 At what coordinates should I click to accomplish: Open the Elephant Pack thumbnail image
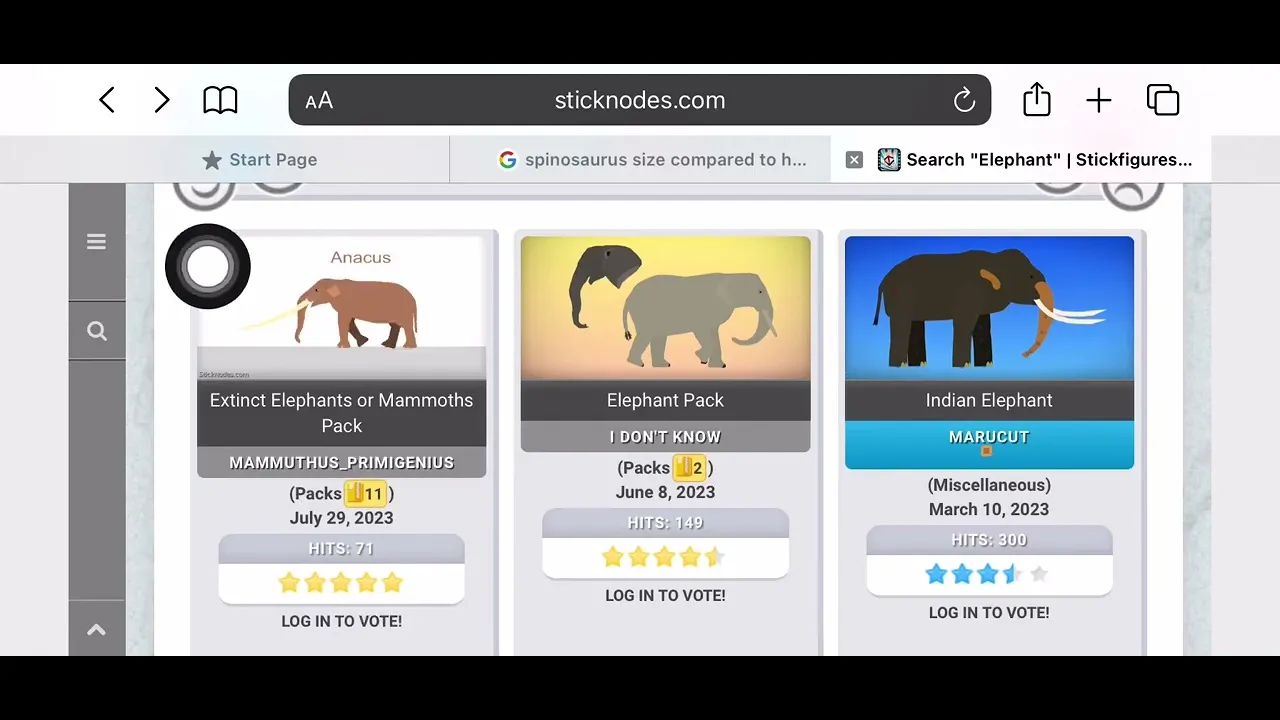pos(666,308)
